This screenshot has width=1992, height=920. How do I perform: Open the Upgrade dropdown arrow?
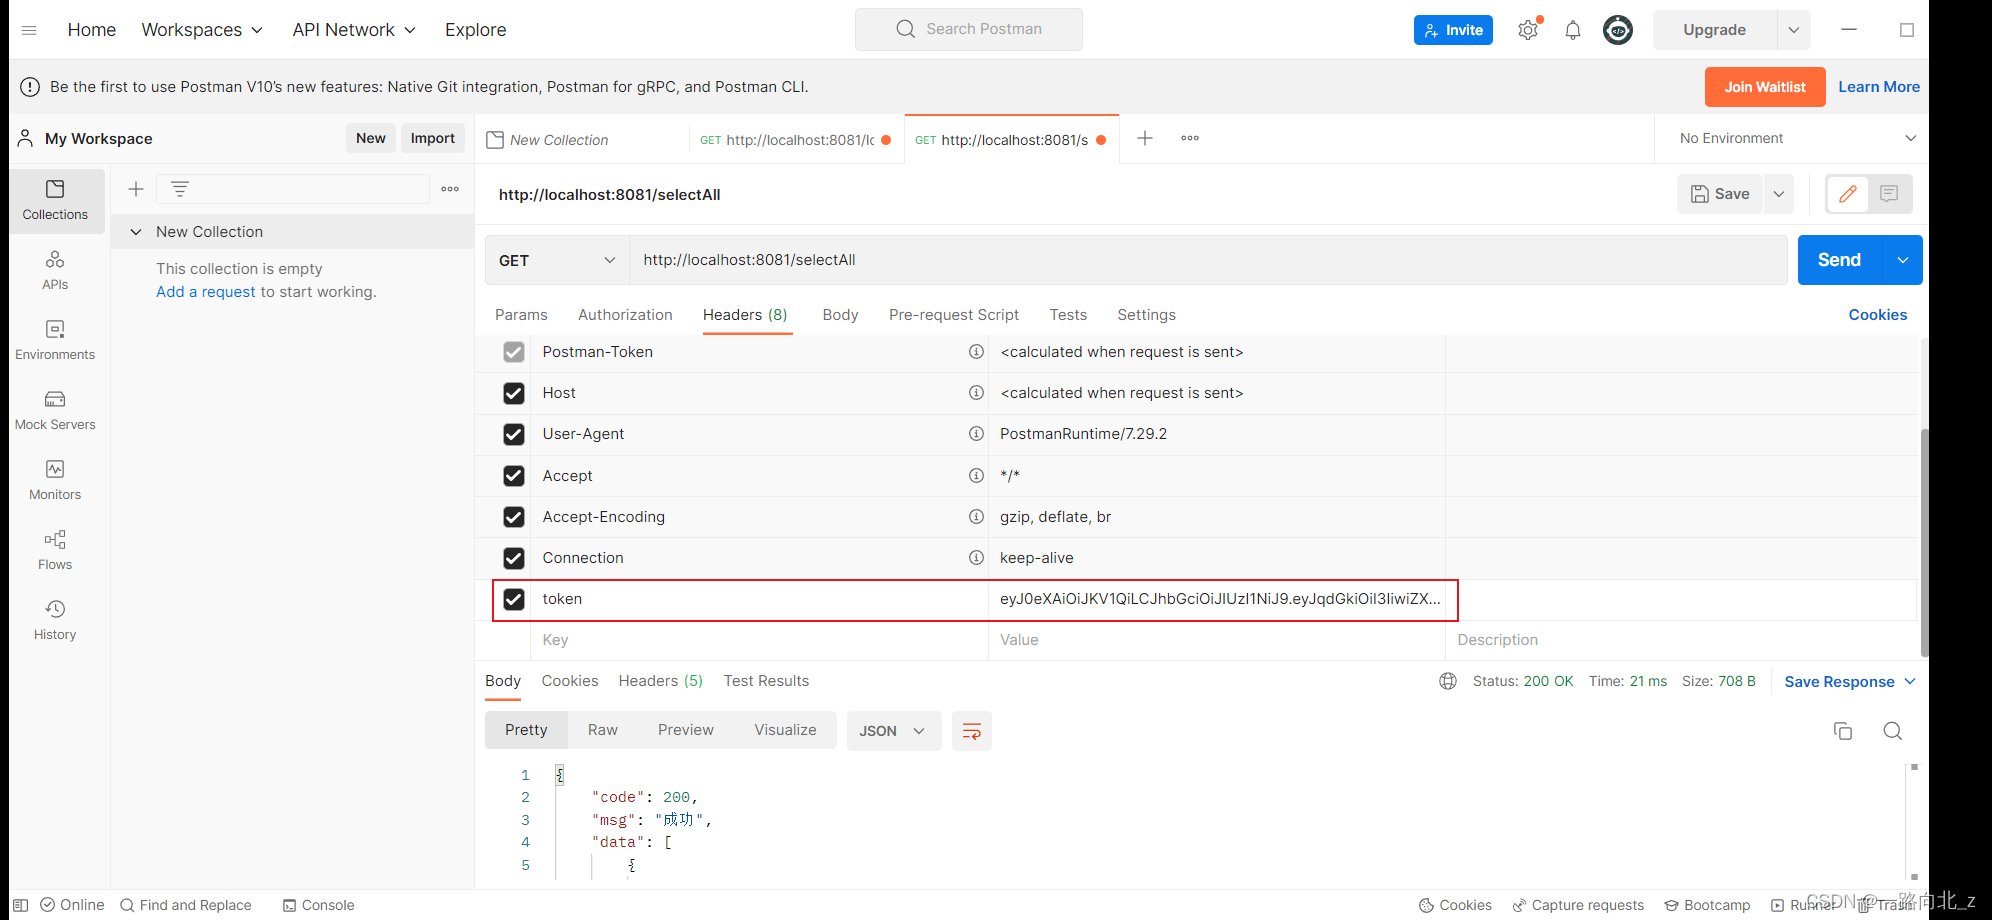pos(1794,30)
